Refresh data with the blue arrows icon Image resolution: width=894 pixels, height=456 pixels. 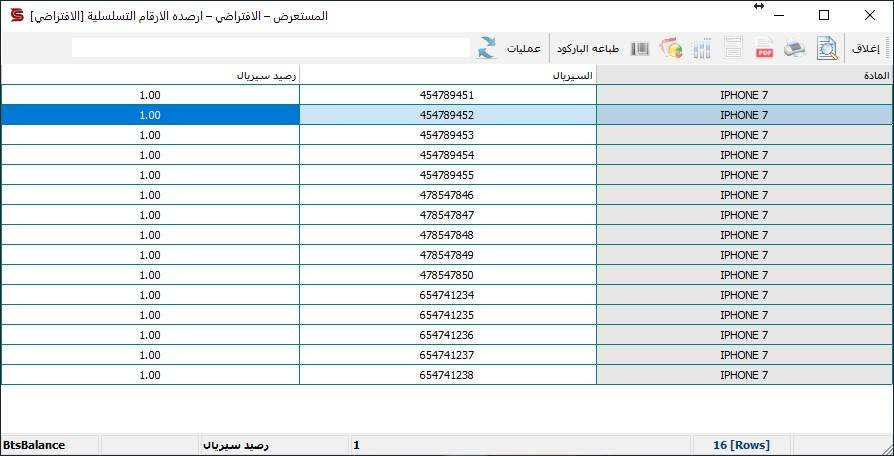click(x=486, y=48)
